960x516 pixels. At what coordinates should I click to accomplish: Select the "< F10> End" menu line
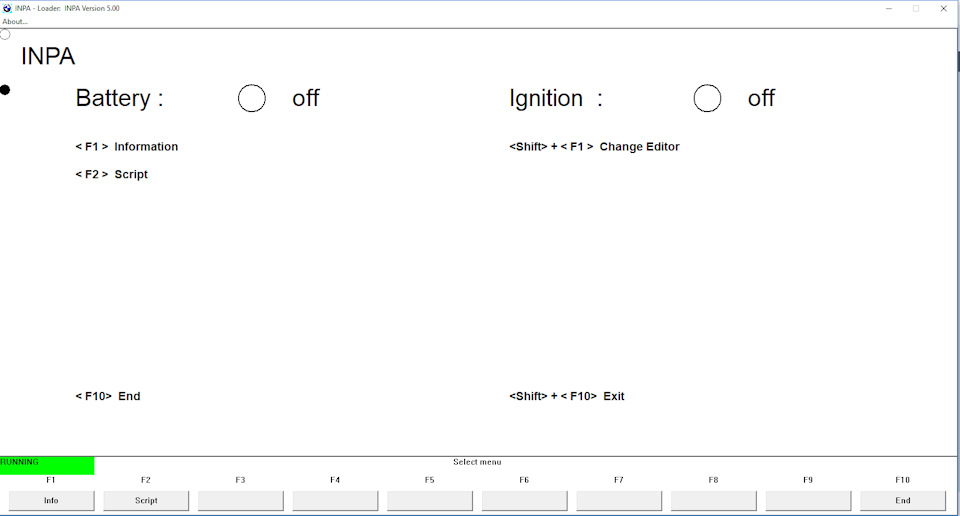click(108, 397)
